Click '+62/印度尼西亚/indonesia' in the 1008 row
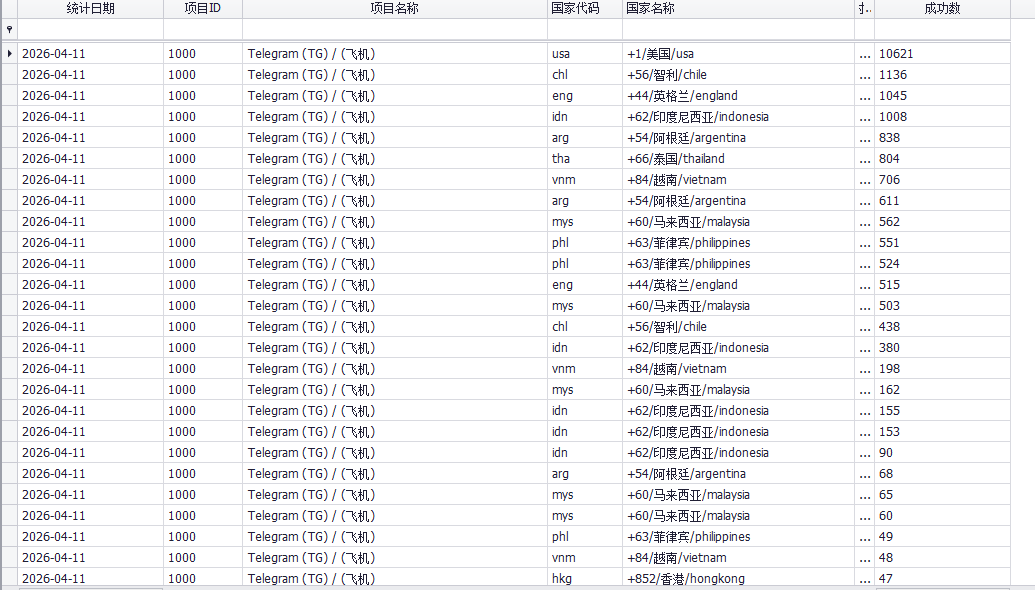The height and width of the screenshot is (590, 1035). [x=739, y=117]
